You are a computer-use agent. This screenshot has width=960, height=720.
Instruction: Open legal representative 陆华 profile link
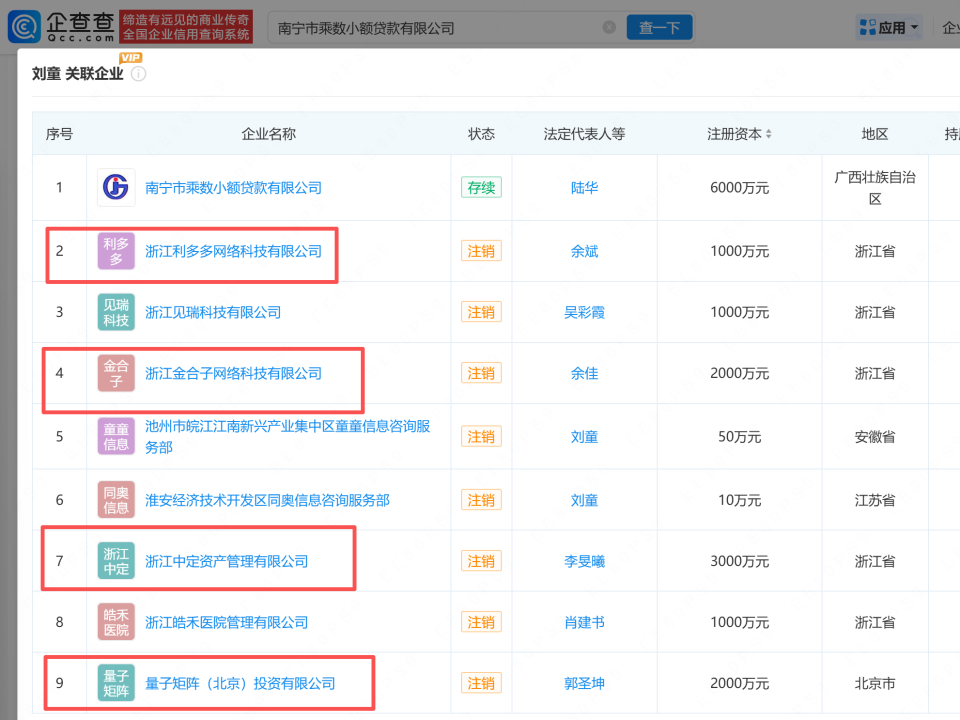pyautogui.click(x=584, y=187)
